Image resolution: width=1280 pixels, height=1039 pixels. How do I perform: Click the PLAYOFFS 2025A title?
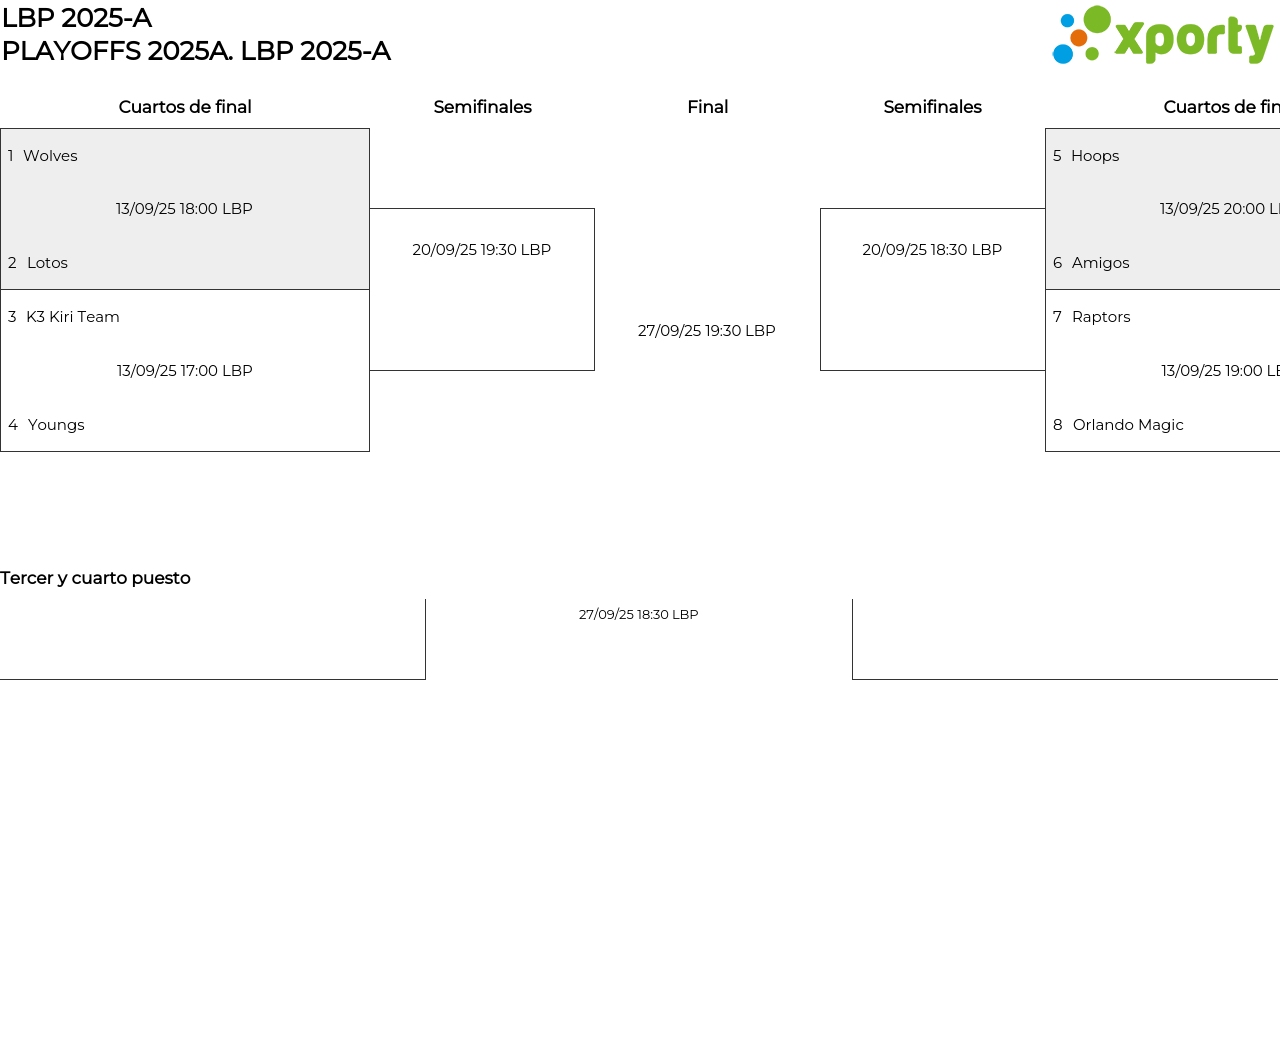[x=196, y=51]
